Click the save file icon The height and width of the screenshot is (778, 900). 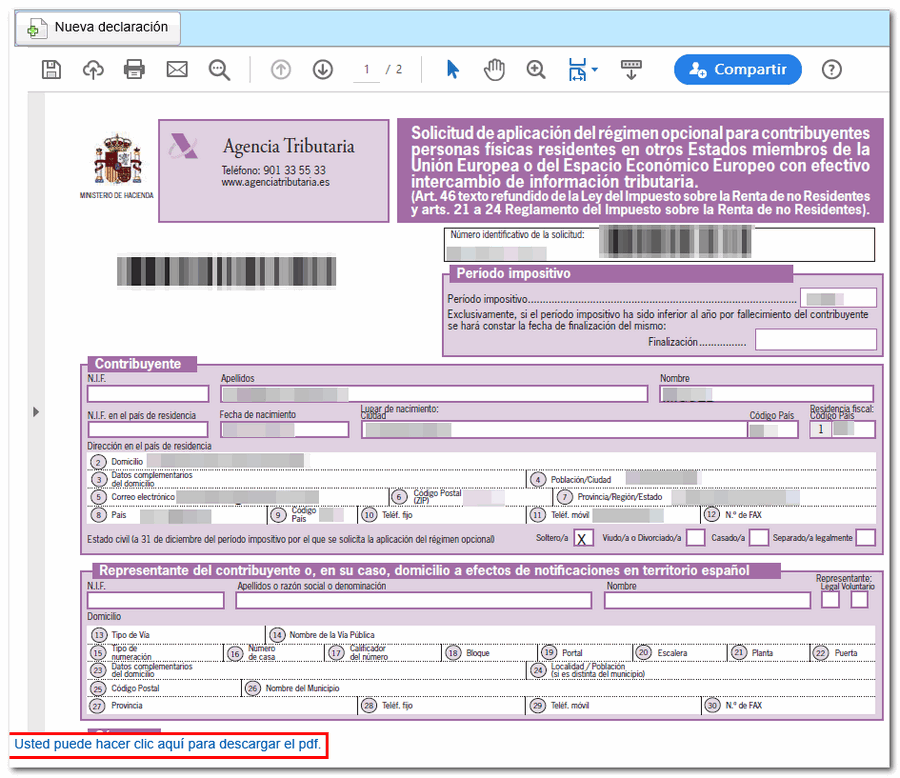[50, 69]
